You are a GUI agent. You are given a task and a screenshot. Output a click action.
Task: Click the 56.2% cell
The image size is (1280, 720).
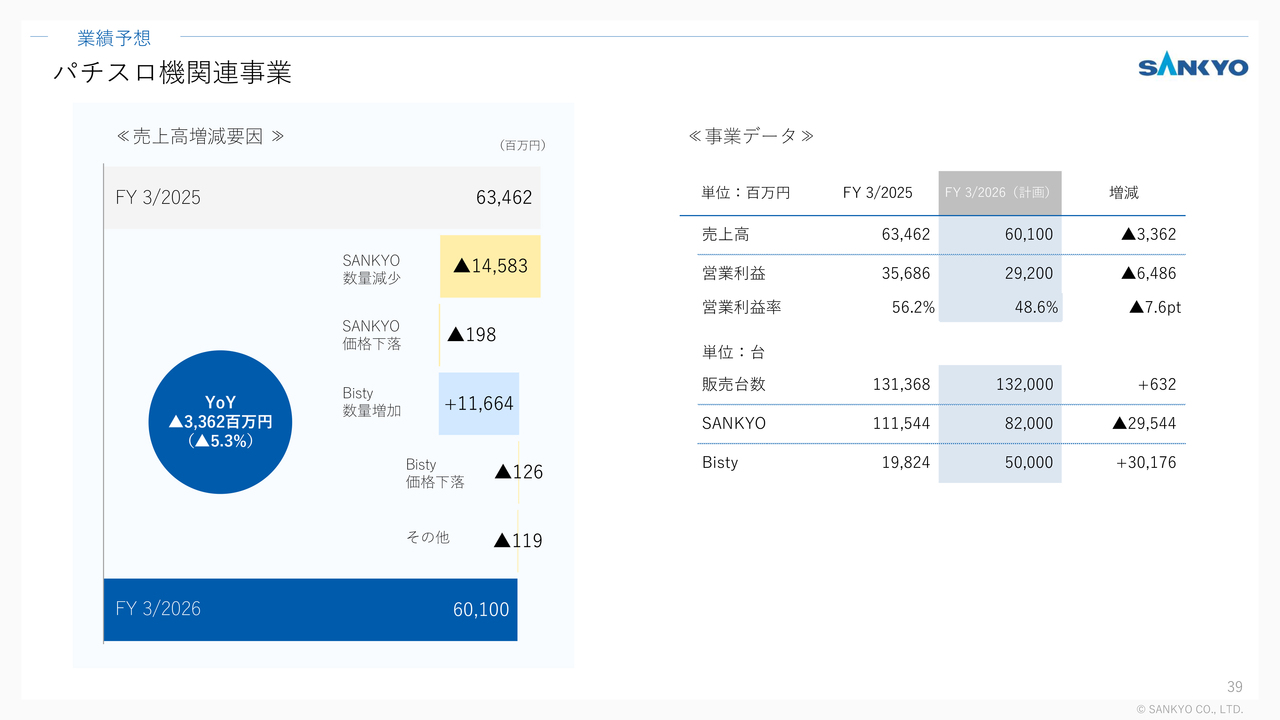[x=913, y=308]
